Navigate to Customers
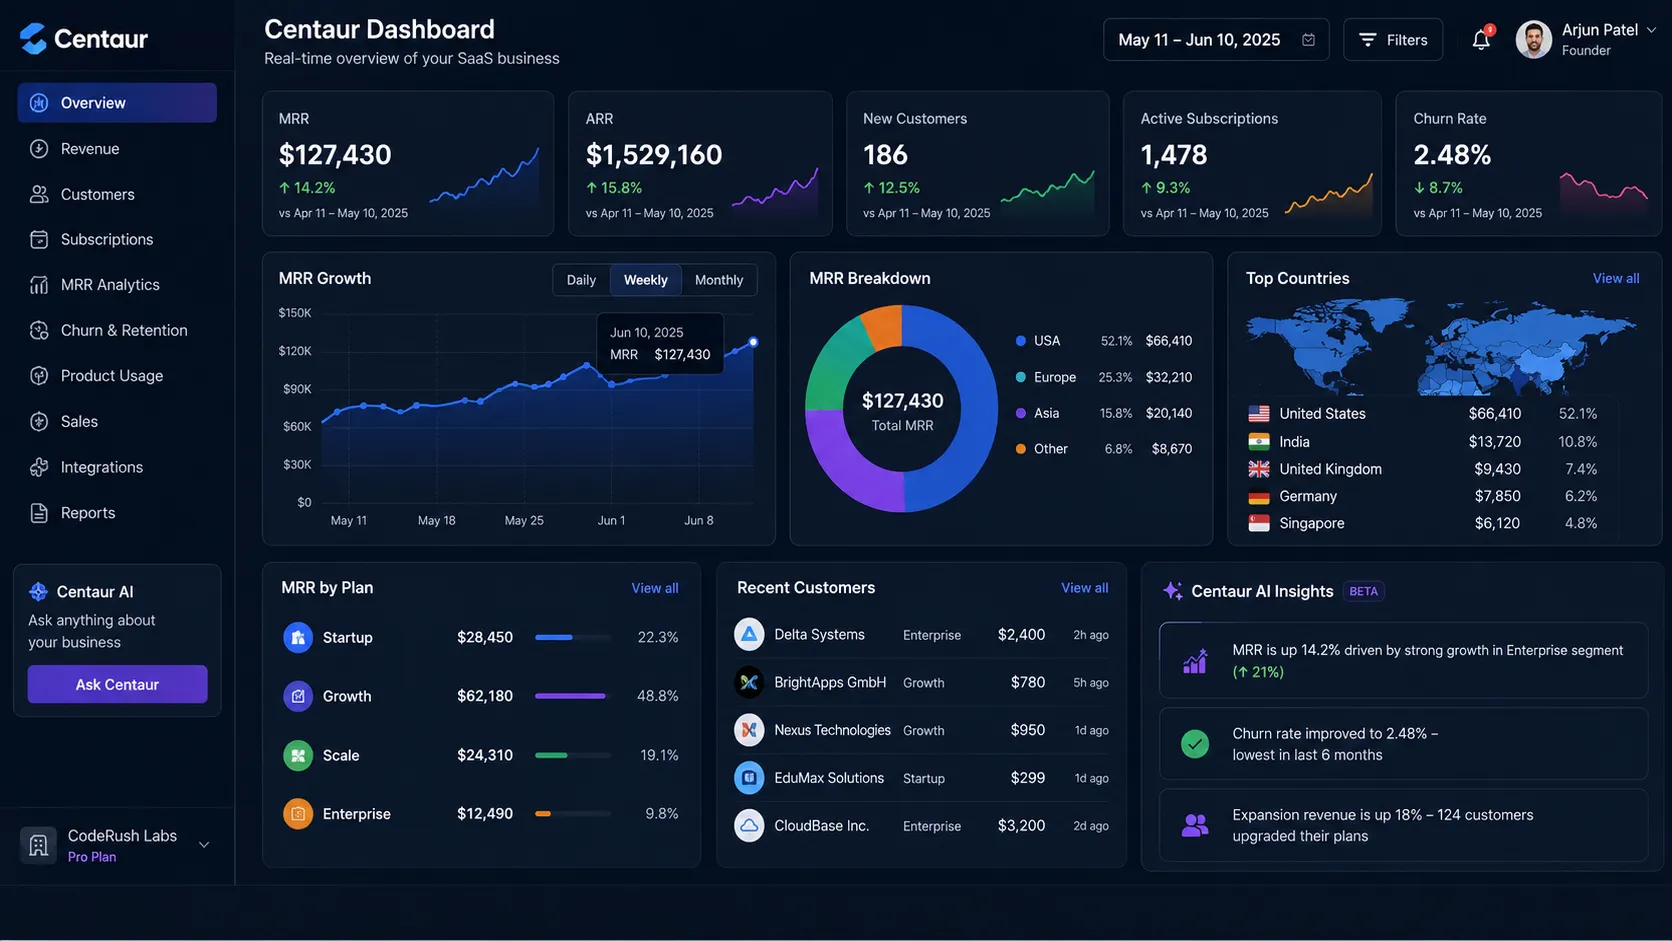1672x941 pixels. (117, 194)
